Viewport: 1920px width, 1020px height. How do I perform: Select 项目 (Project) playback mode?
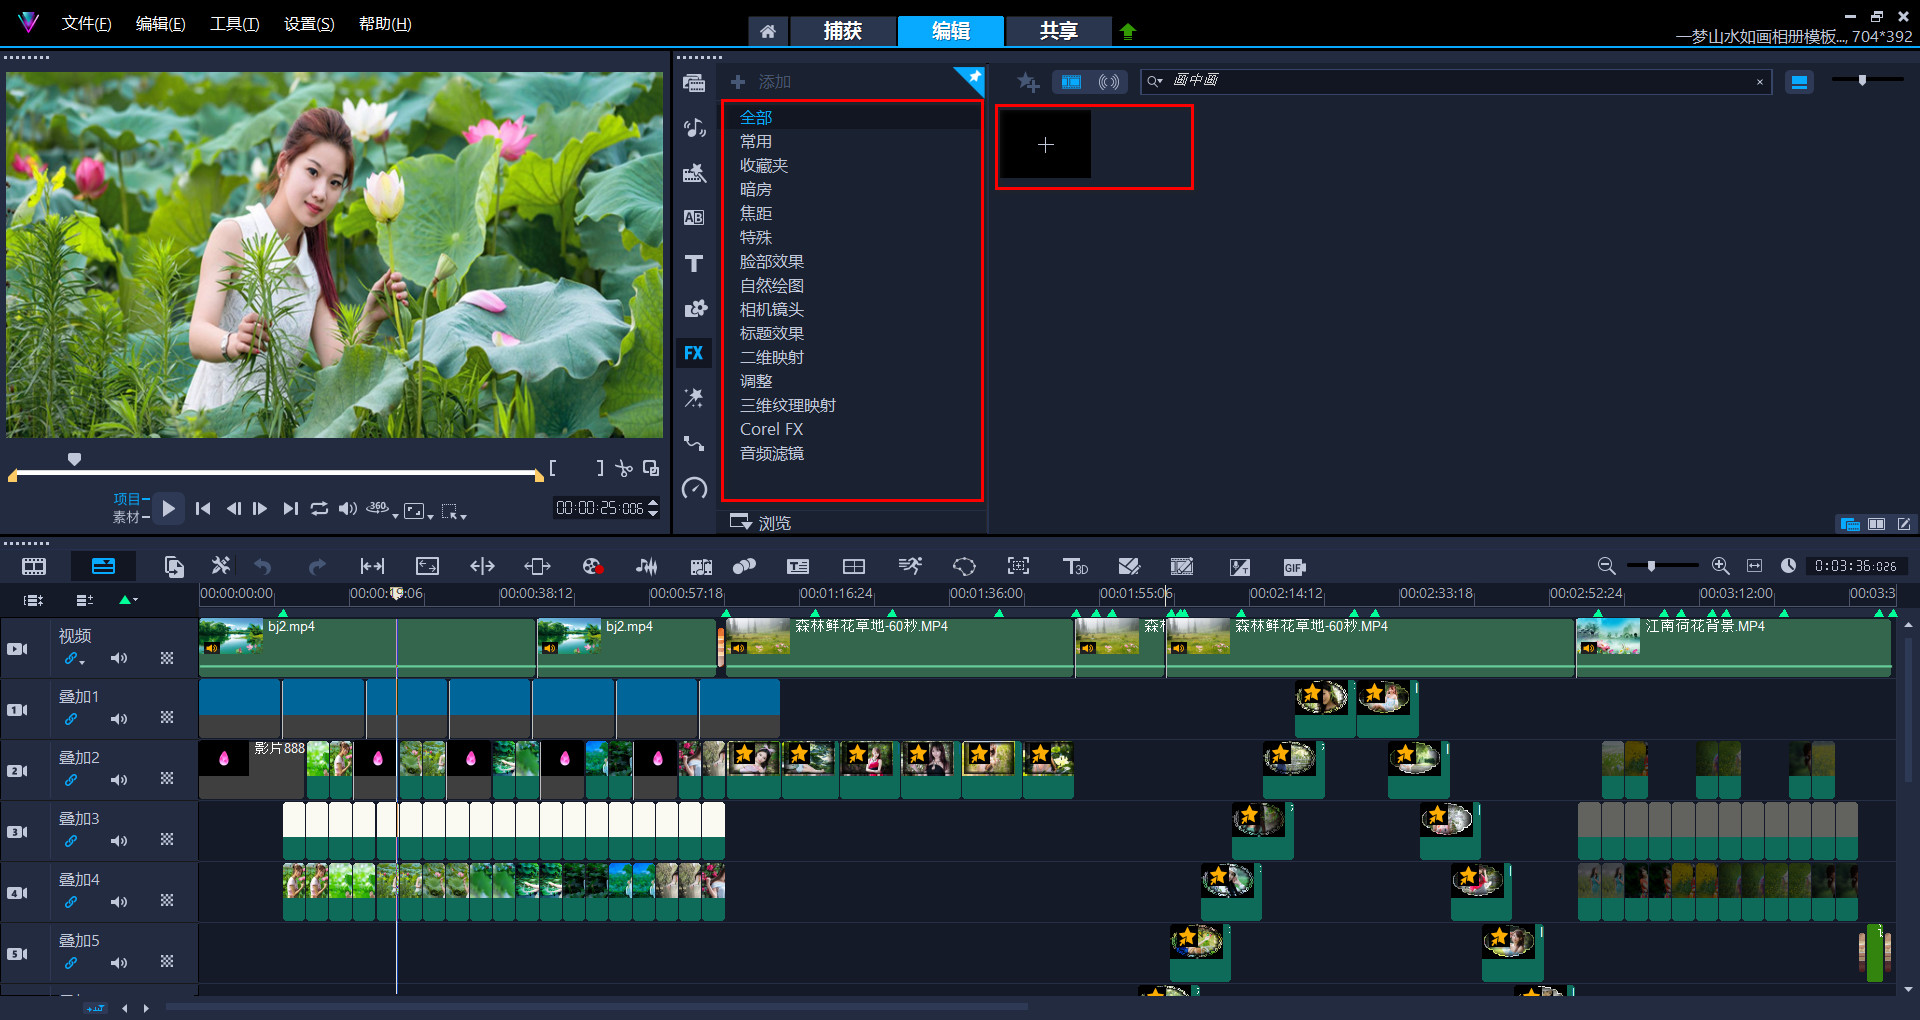127,499
